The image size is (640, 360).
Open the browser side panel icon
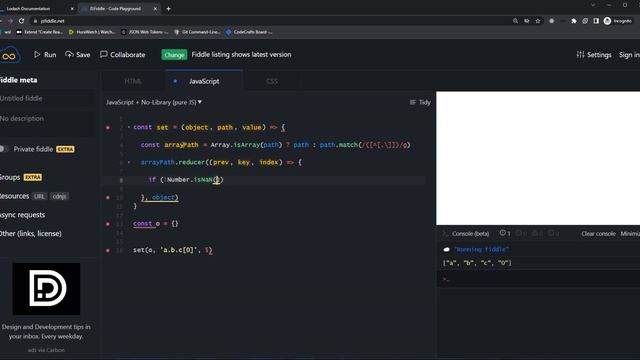pyautogui.click(x=596, y=21)
